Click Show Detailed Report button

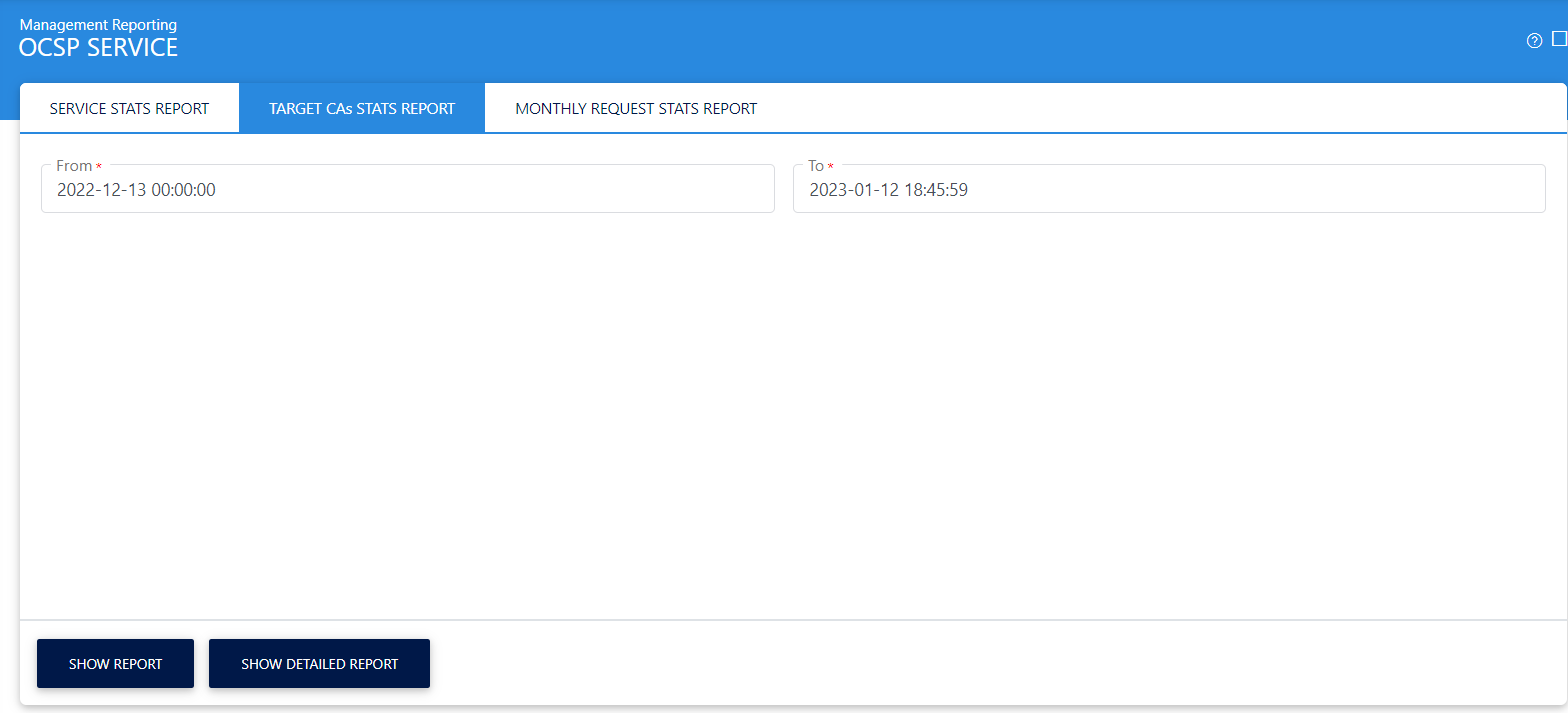[x=319, y=664]
